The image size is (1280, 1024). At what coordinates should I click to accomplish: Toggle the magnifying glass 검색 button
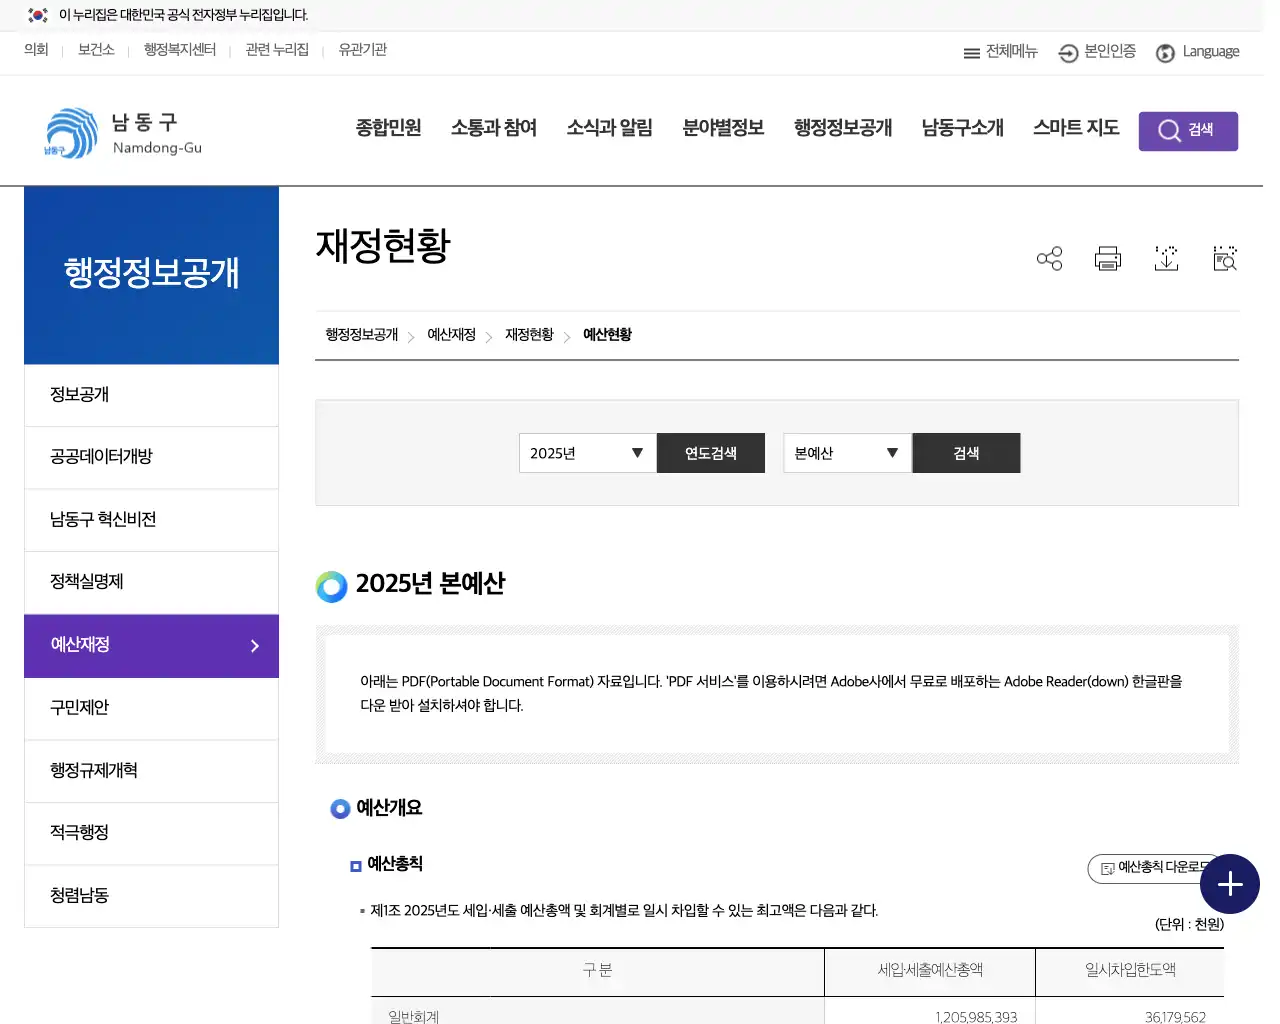[x=1187, y=131]
